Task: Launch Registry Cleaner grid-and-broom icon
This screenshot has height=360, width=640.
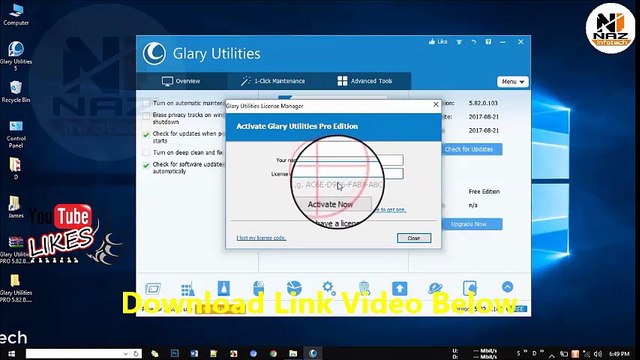Action: (188, 289)
